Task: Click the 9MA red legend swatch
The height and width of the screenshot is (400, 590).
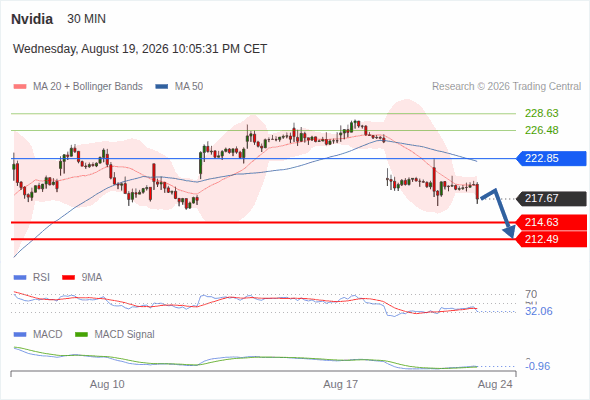Action: pyautogui.click(x=68, y=278)
